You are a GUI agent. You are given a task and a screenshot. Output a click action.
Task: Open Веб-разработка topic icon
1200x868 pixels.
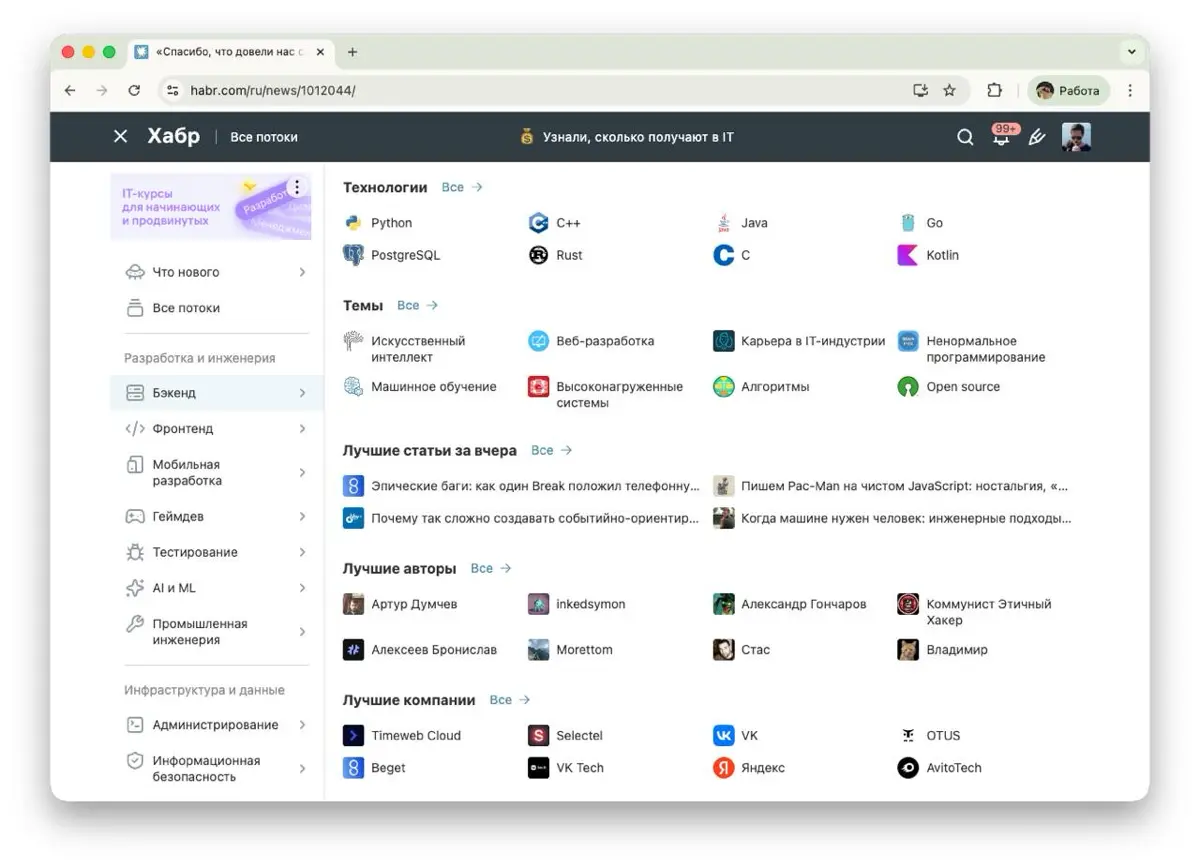(538, 341)
